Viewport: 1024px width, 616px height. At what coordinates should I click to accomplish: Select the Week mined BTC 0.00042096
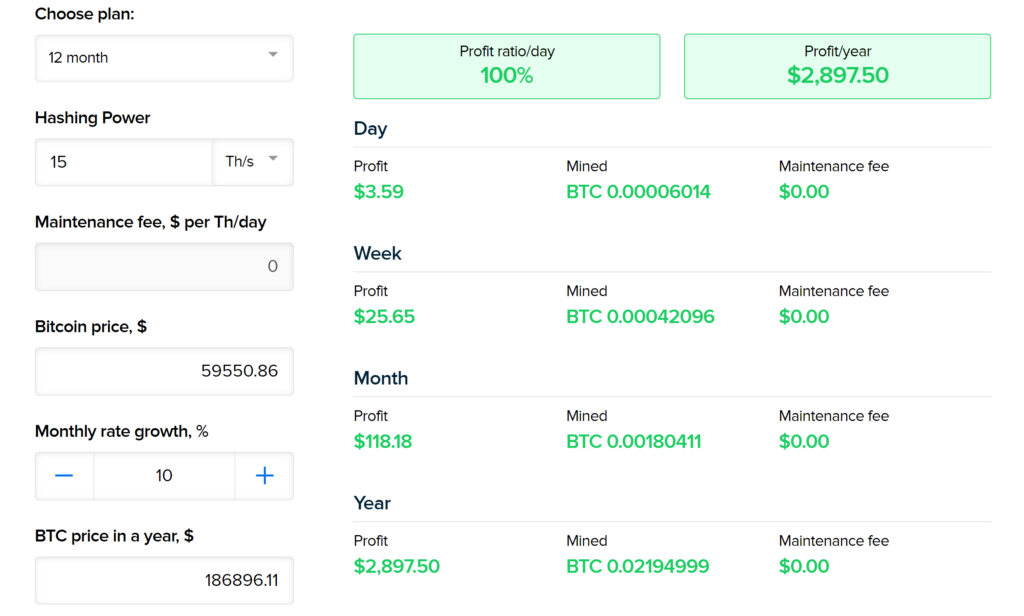[x=640, y=317]
